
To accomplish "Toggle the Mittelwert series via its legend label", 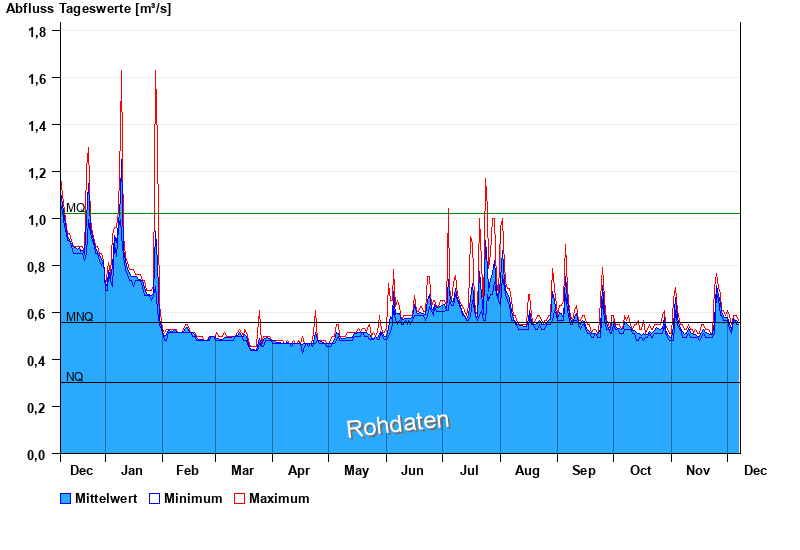I will [x=106, y=498].
